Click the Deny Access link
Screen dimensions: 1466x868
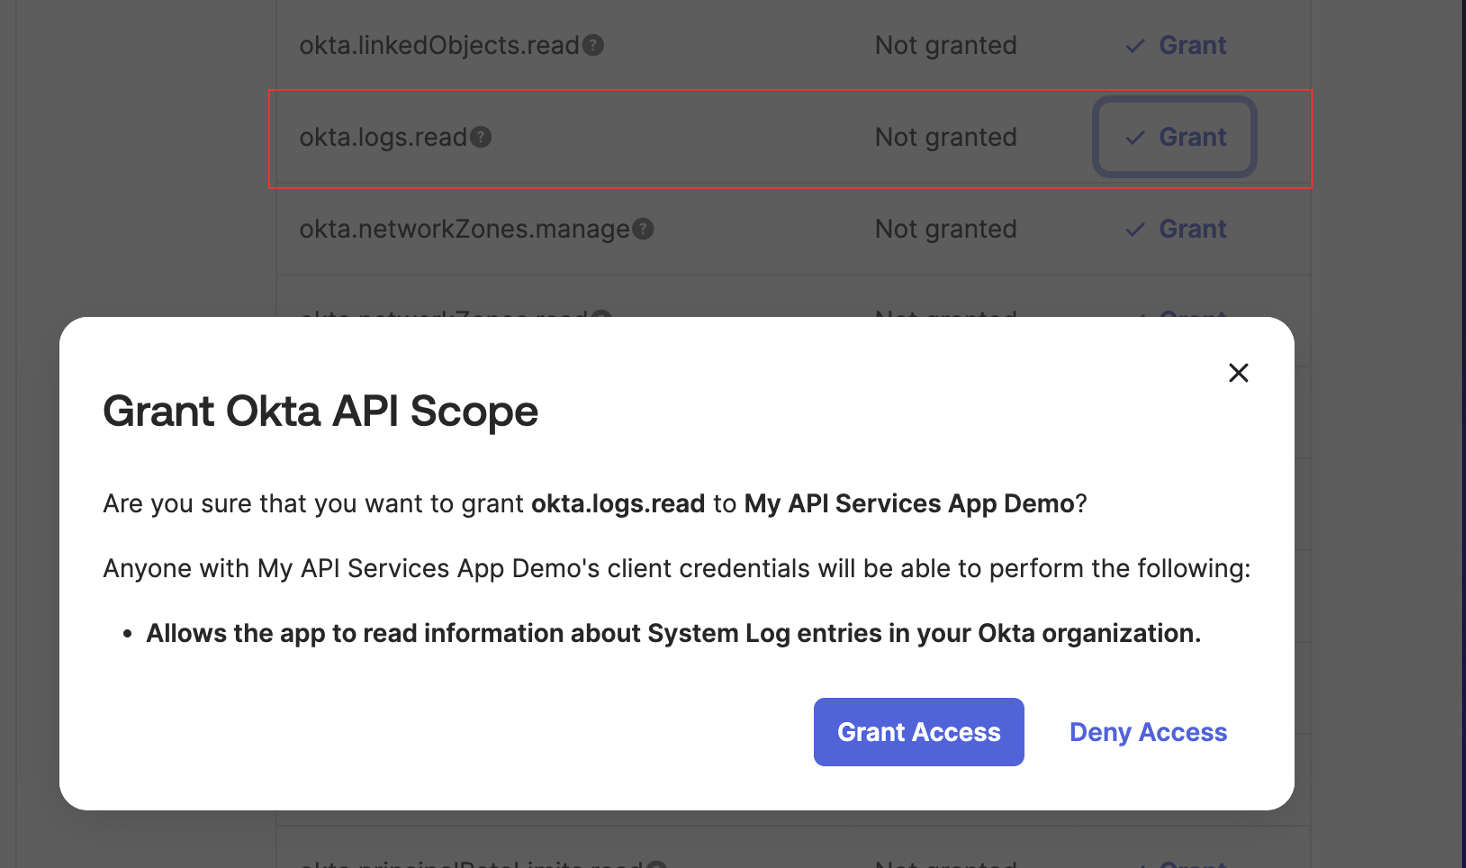pos(1148,732)
